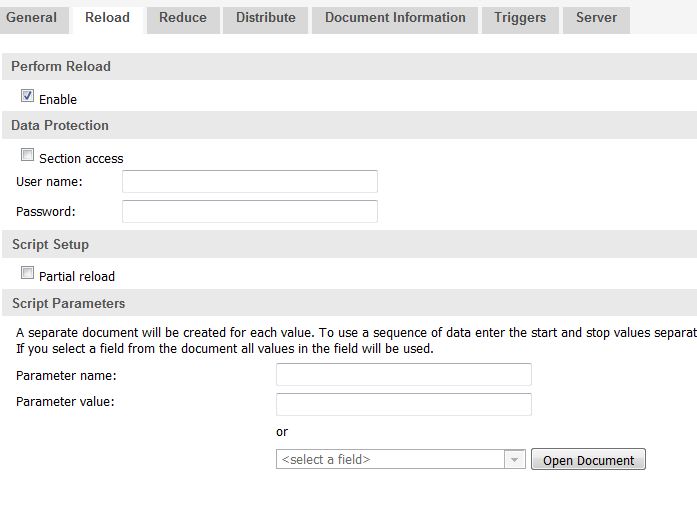697x519 pixels.
Task: Tick the Partial reload checkbox
Action: [x=28, y=273]
